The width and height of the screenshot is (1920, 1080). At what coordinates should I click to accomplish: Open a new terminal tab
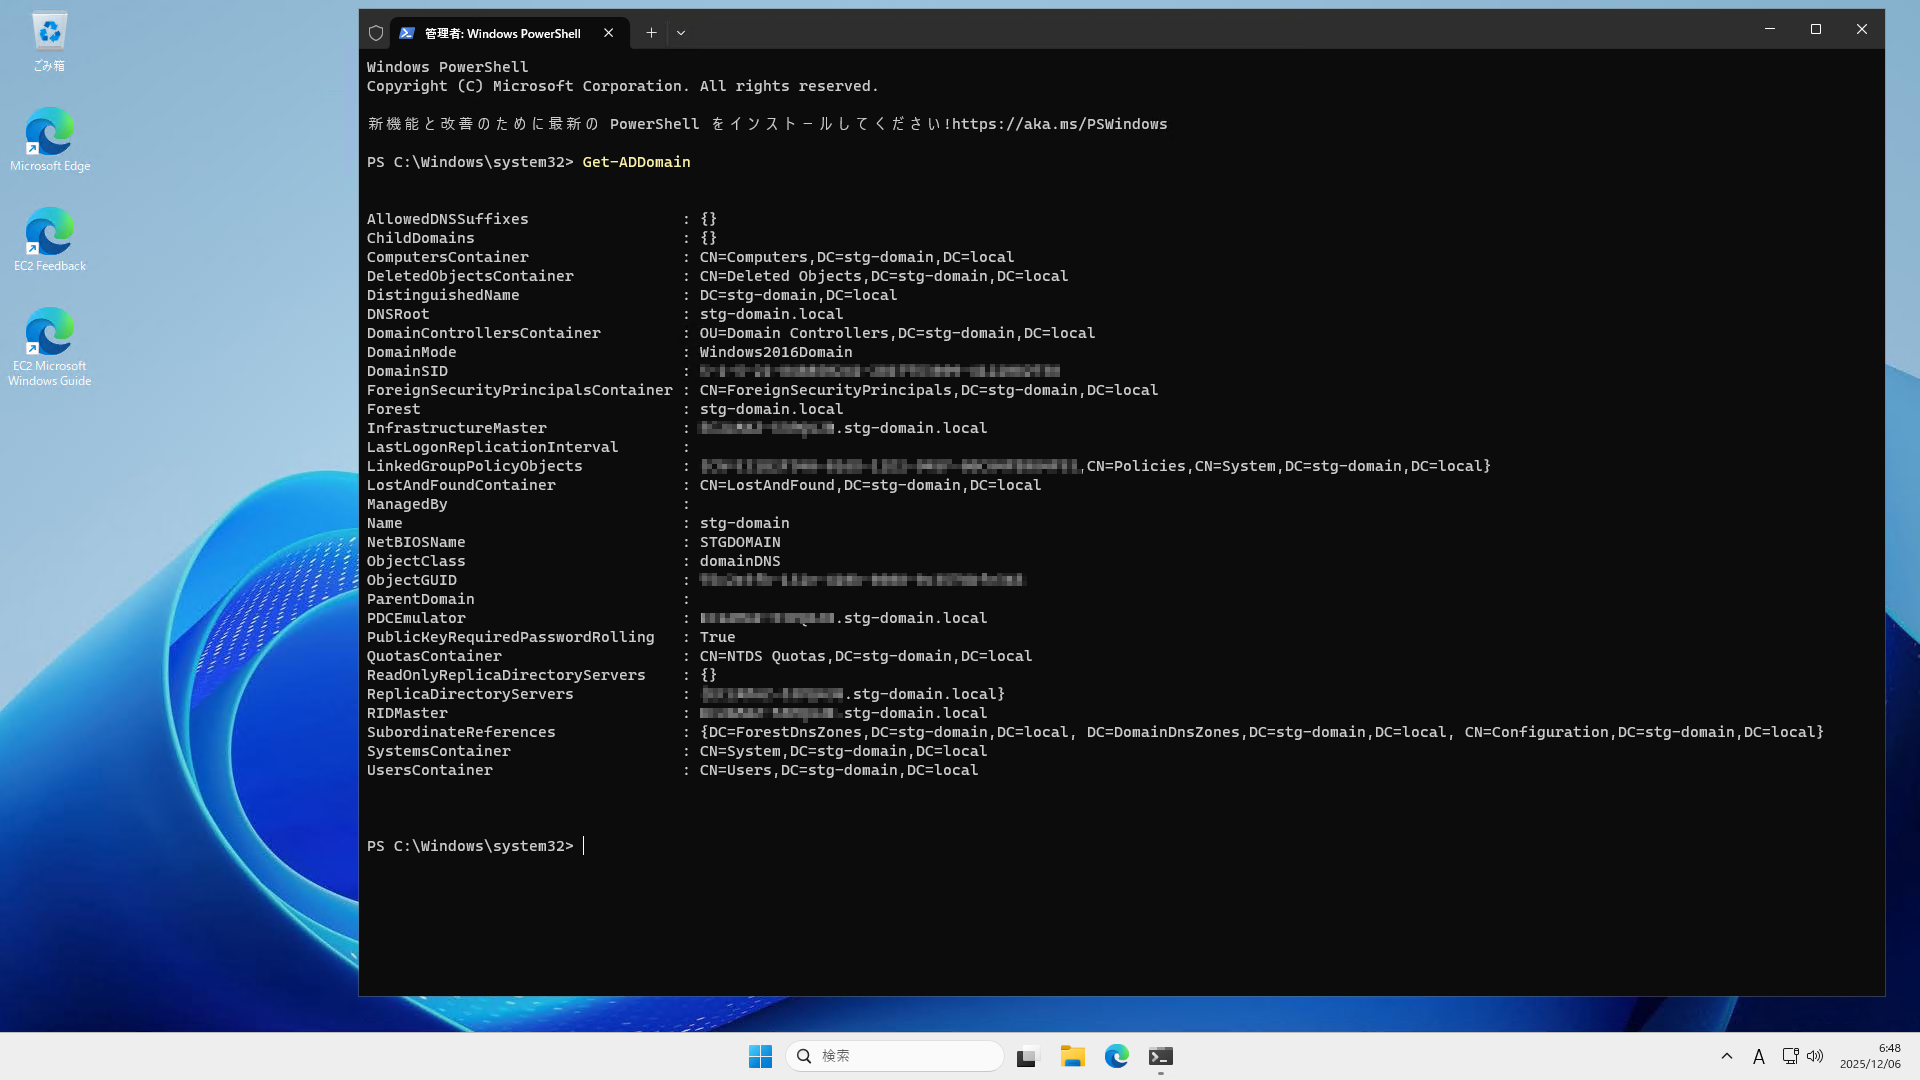point(651,32)
